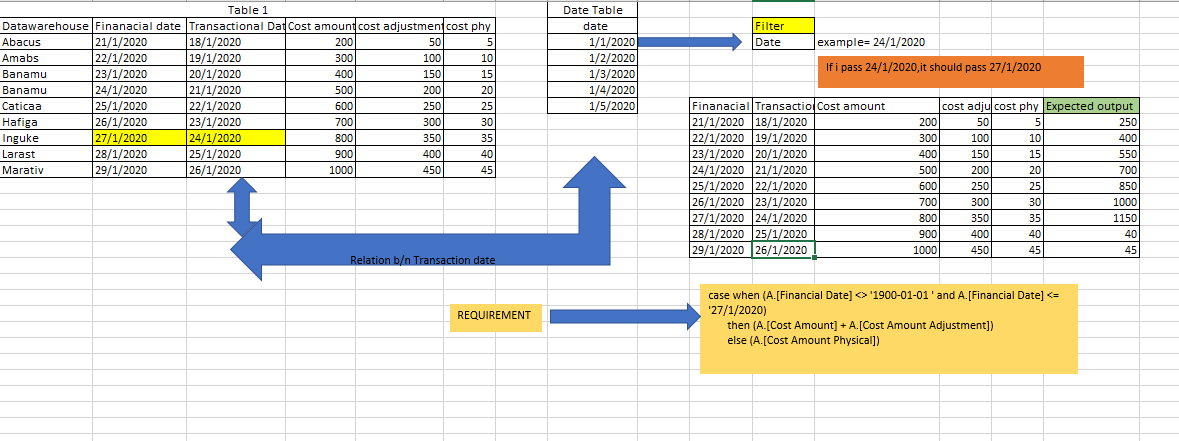This screenshot has height=441, width=1179.
Task: Click cost phy 40 in the Larast row
Action: click(x=469, y=154)
